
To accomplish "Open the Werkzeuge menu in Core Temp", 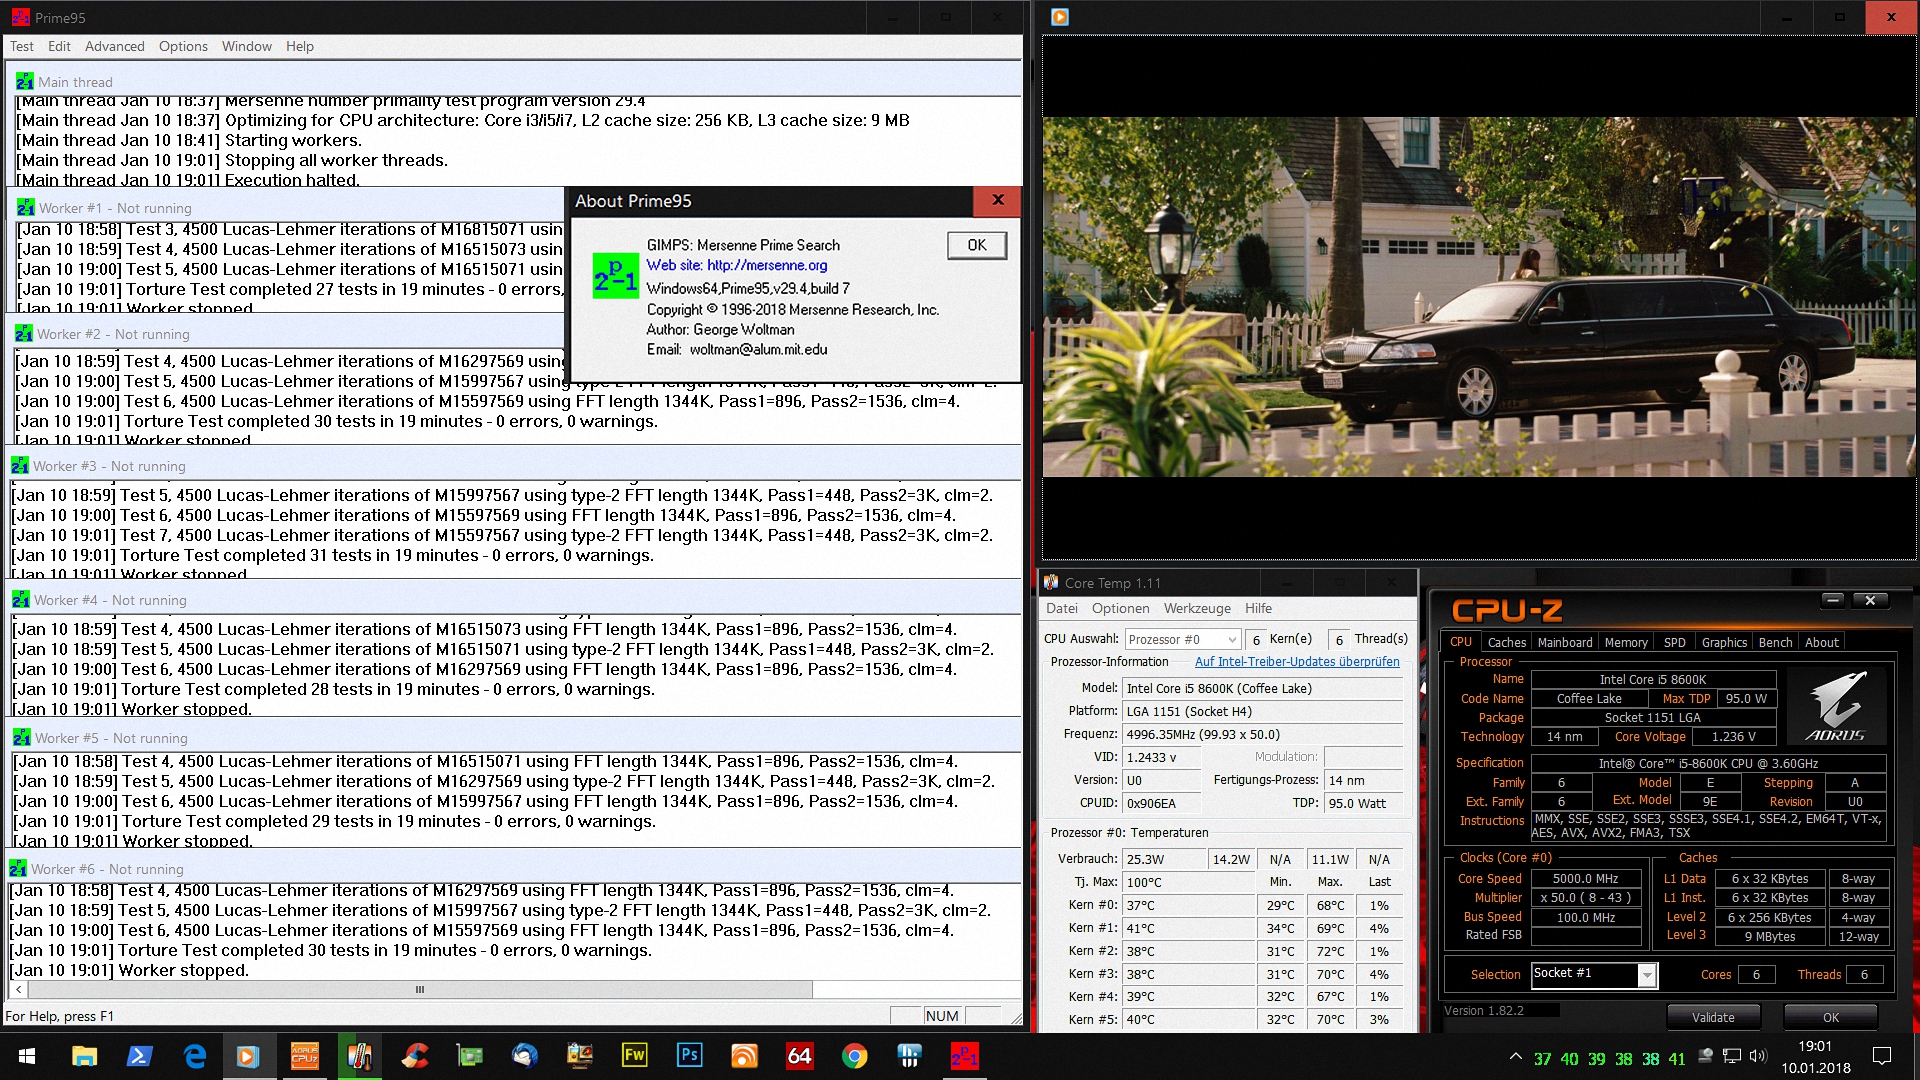I will pos(1197,608).
